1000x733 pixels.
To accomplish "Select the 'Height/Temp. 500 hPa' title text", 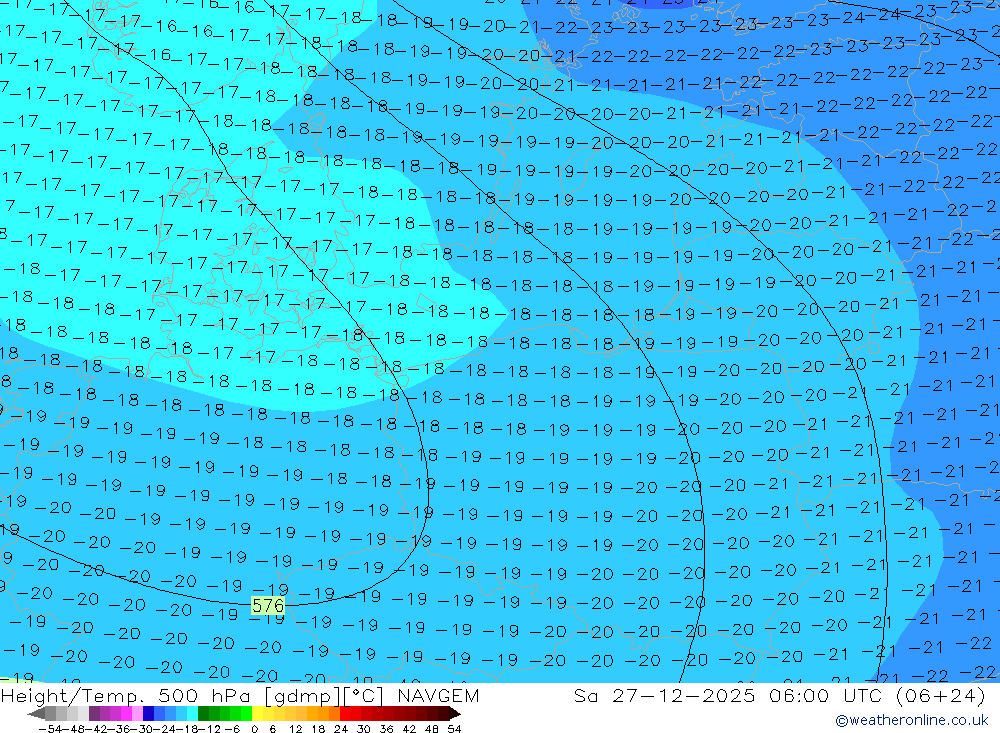I will (128, 695).
